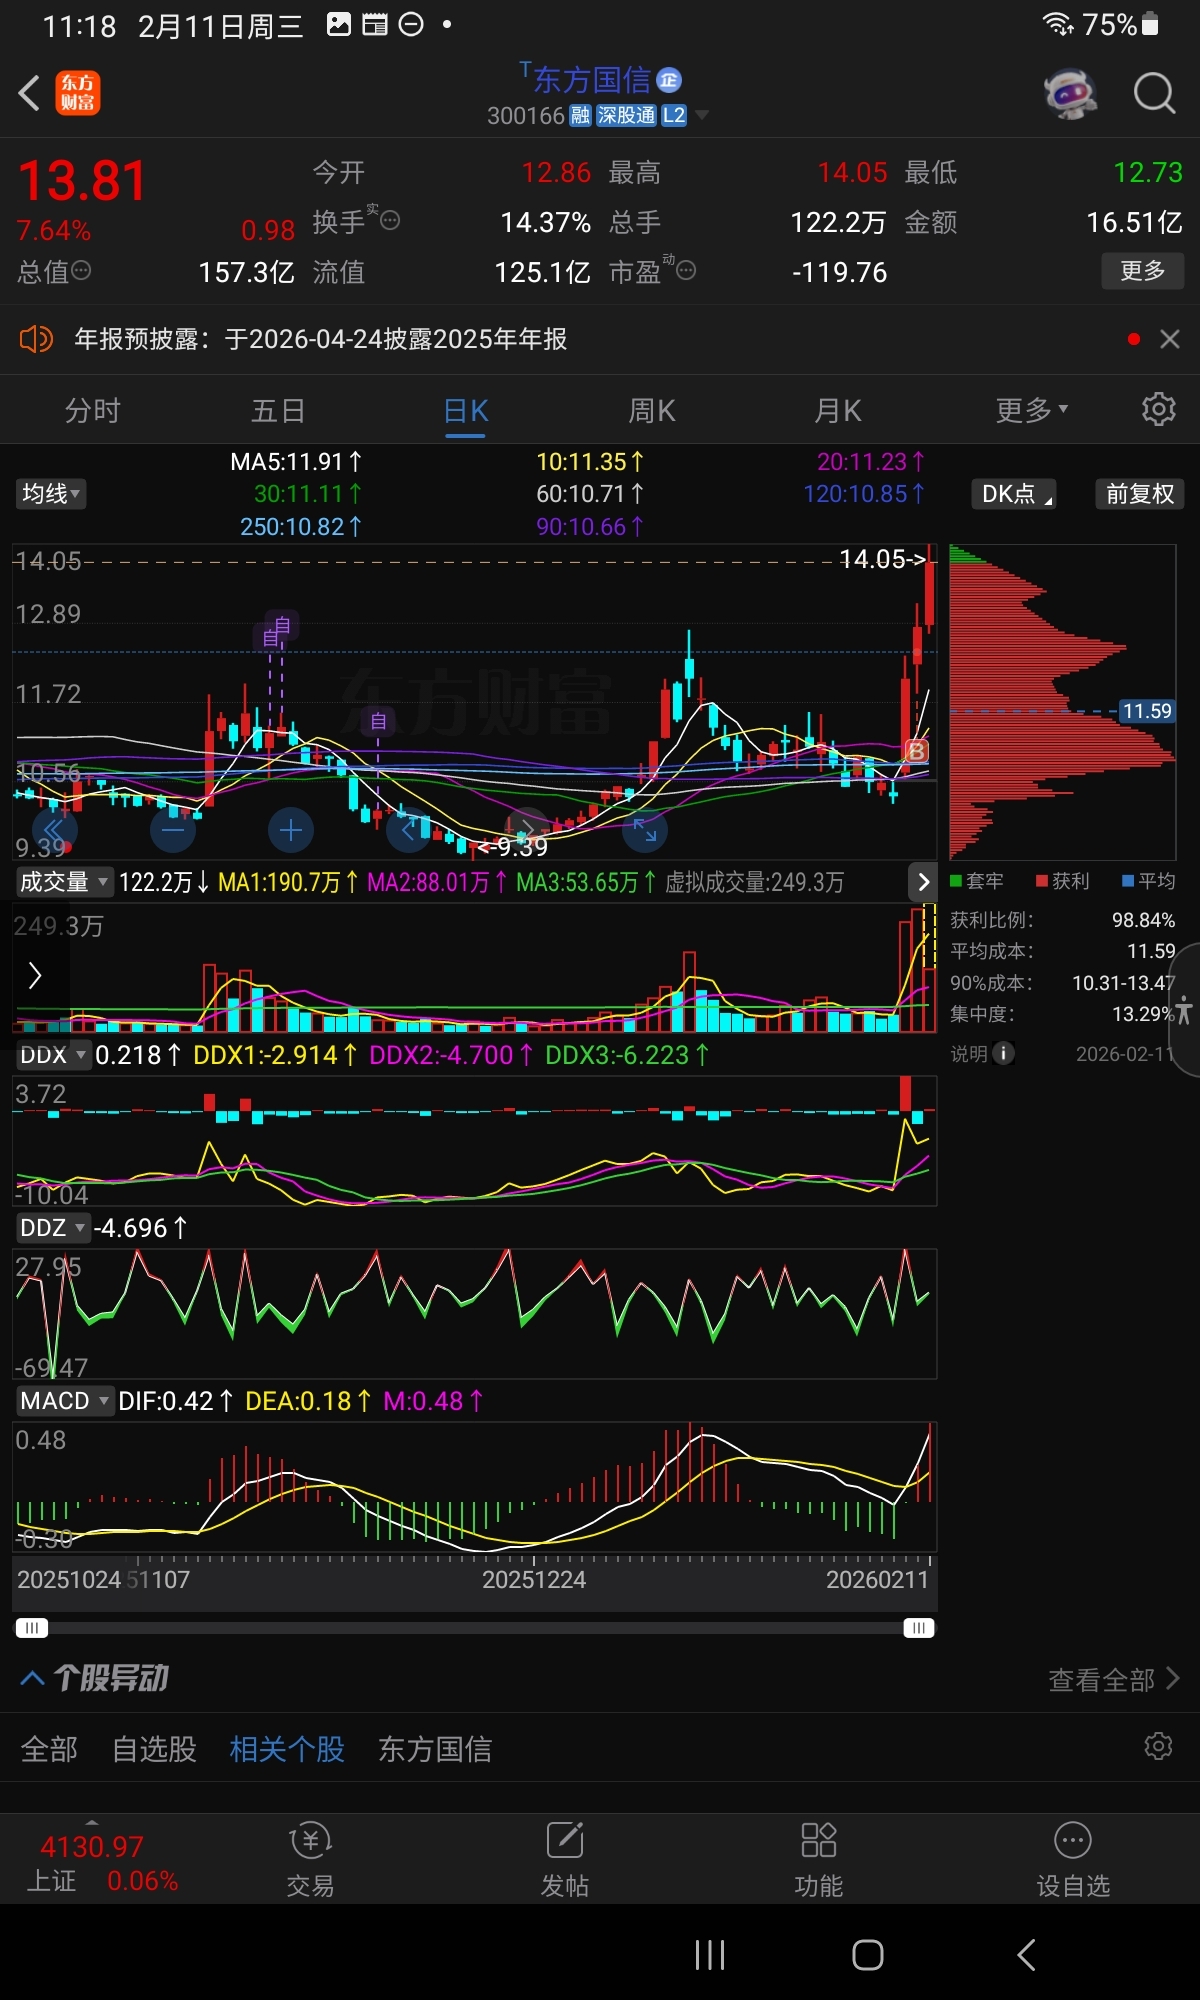Open the DDX indicator dropdown
The width and height of the screenshot is (1200, 2000).
(x=52, y=1055)
